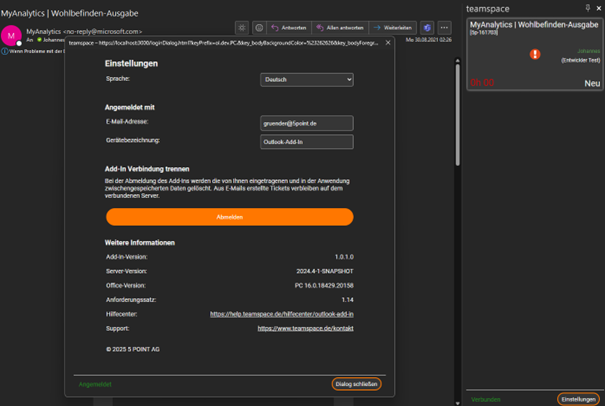Open the MyAnalytics ticket card in teamspace pane

(535, 54)
